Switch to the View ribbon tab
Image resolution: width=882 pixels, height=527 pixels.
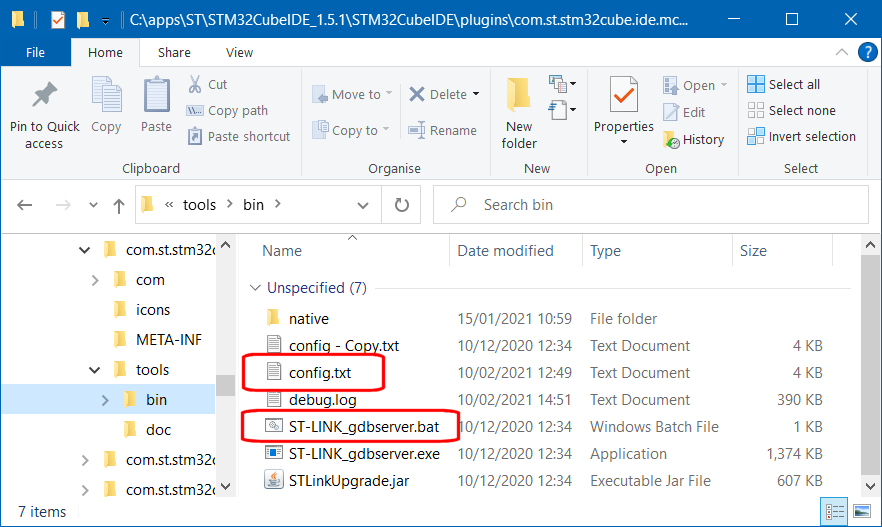240,52
